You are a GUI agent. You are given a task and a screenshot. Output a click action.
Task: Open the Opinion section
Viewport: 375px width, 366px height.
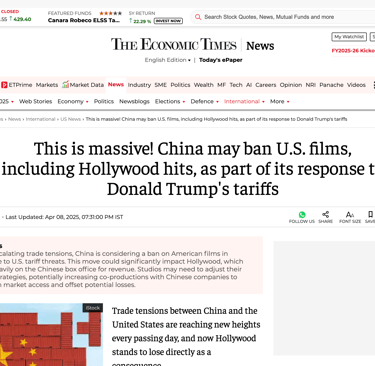pos(291,85)
